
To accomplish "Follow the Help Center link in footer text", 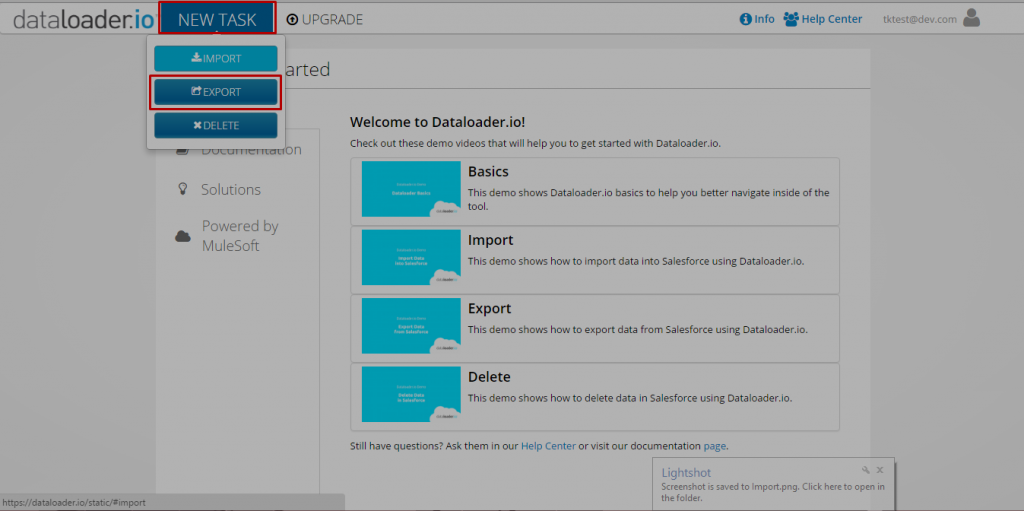I will click(x=548, y=446).
